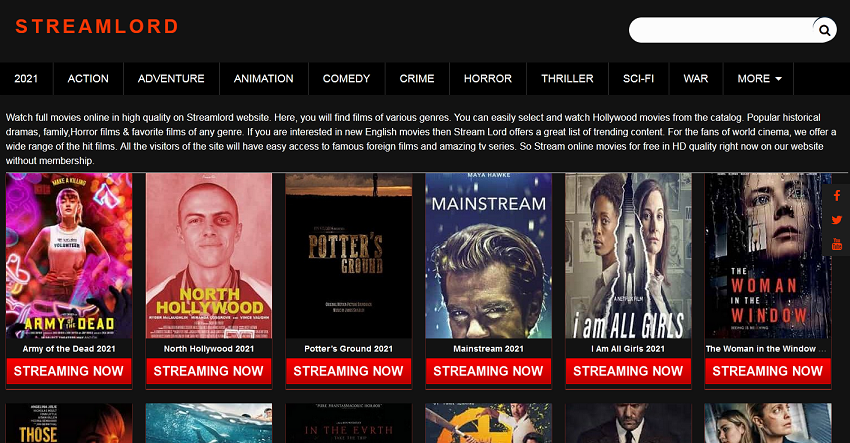Click the Potter's Ground 2021 title
850x443 pixels.
pos(349,349)
